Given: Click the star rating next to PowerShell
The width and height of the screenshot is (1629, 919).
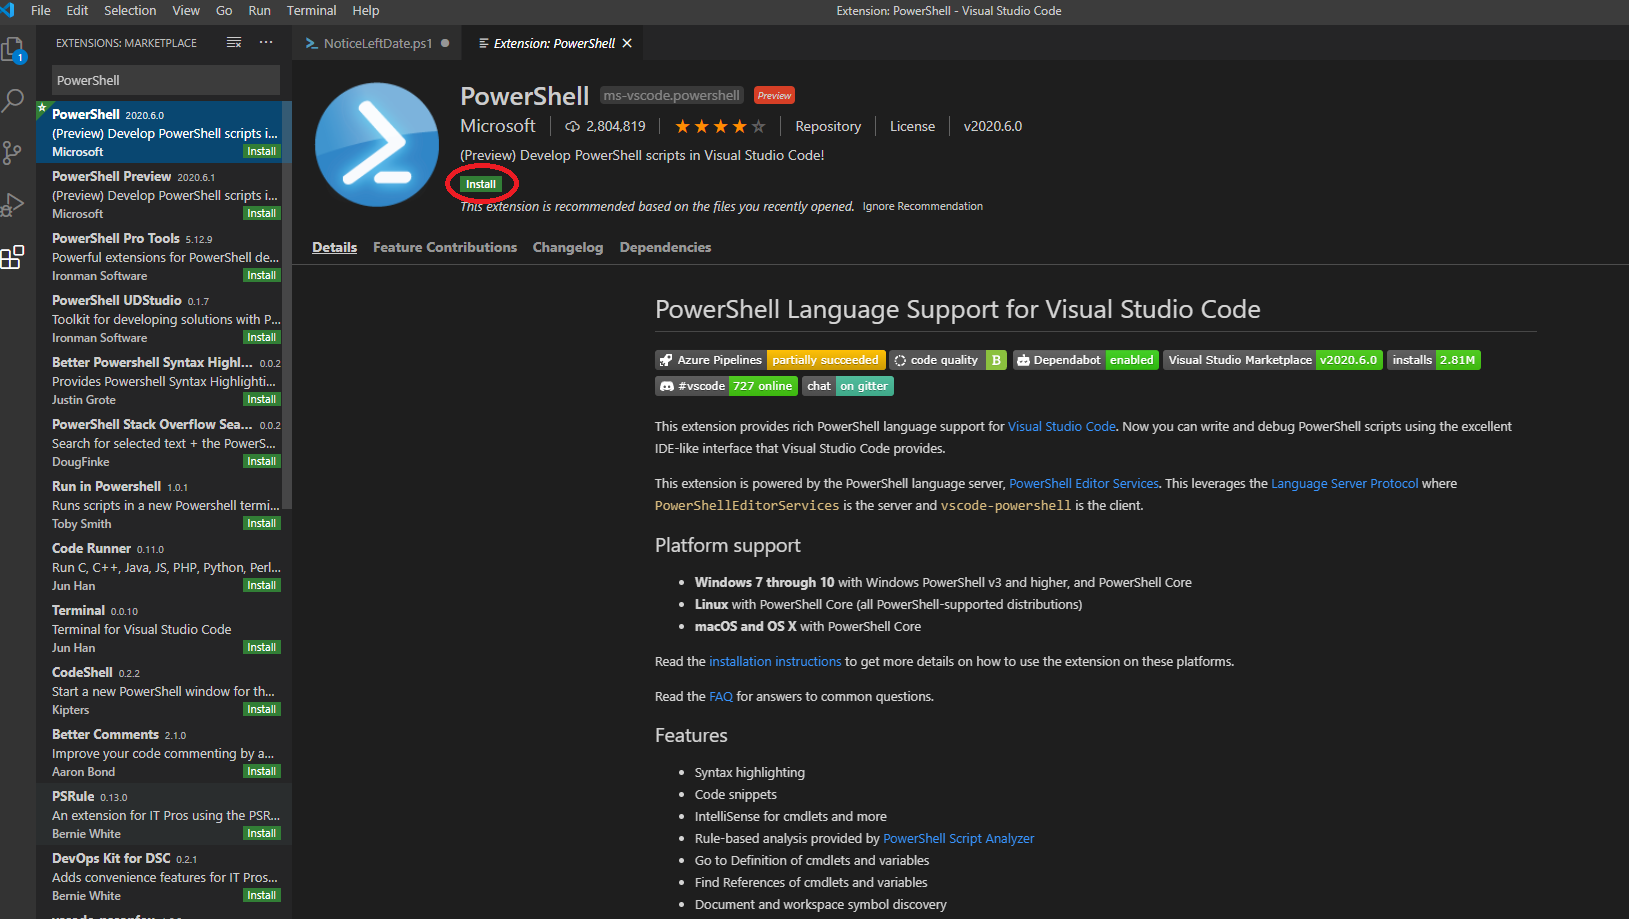Looking at the screenshot, I should click(719, 126).
